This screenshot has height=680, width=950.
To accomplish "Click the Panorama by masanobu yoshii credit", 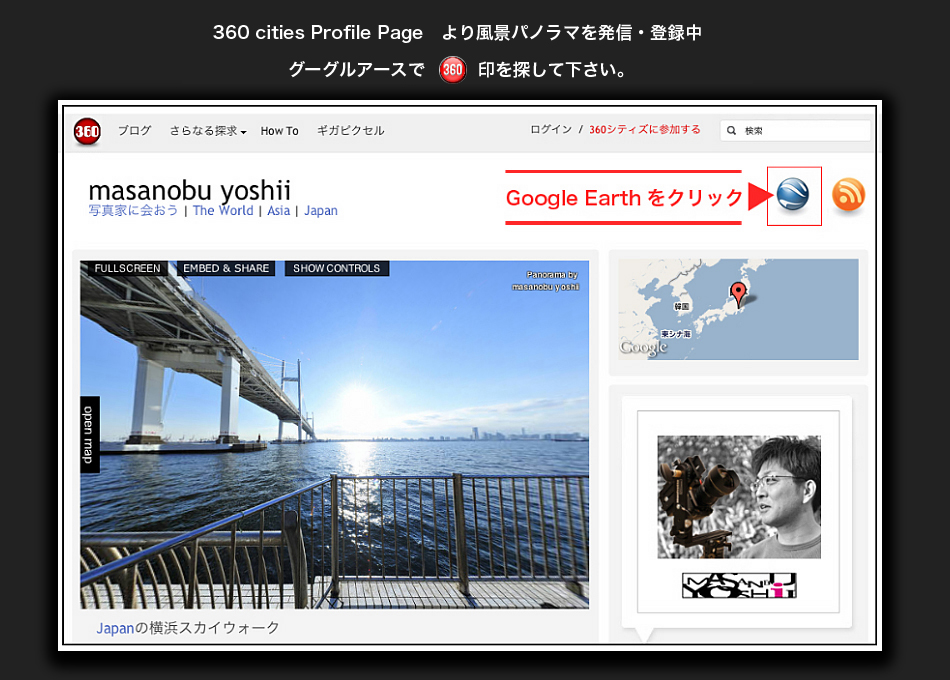I will (x=545, y=281).
